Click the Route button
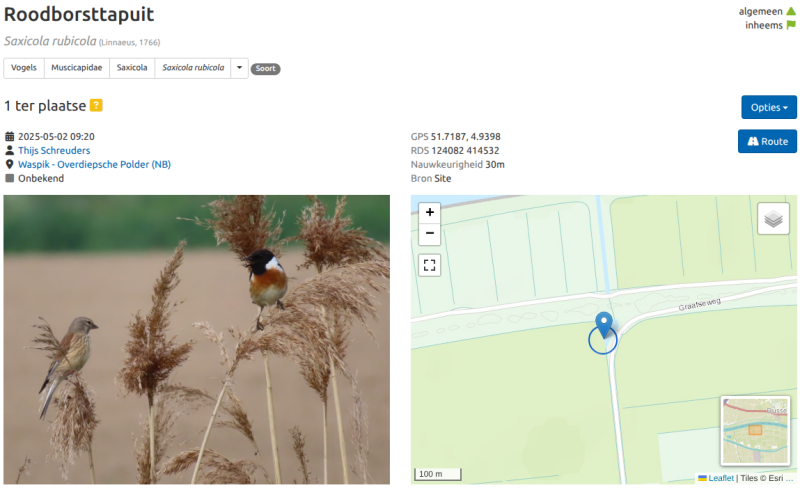Viewport: 800px width, 490px height. coord(767,141)
